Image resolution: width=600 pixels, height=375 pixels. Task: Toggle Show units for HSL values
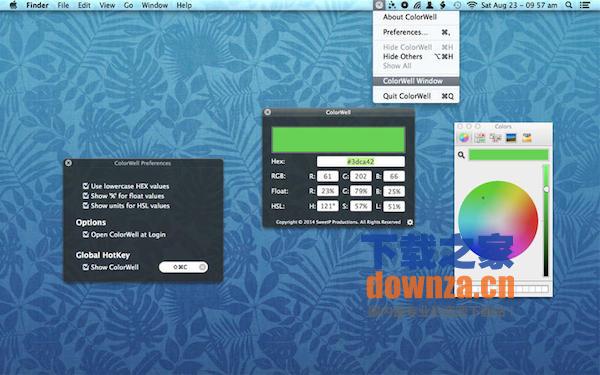86,206
